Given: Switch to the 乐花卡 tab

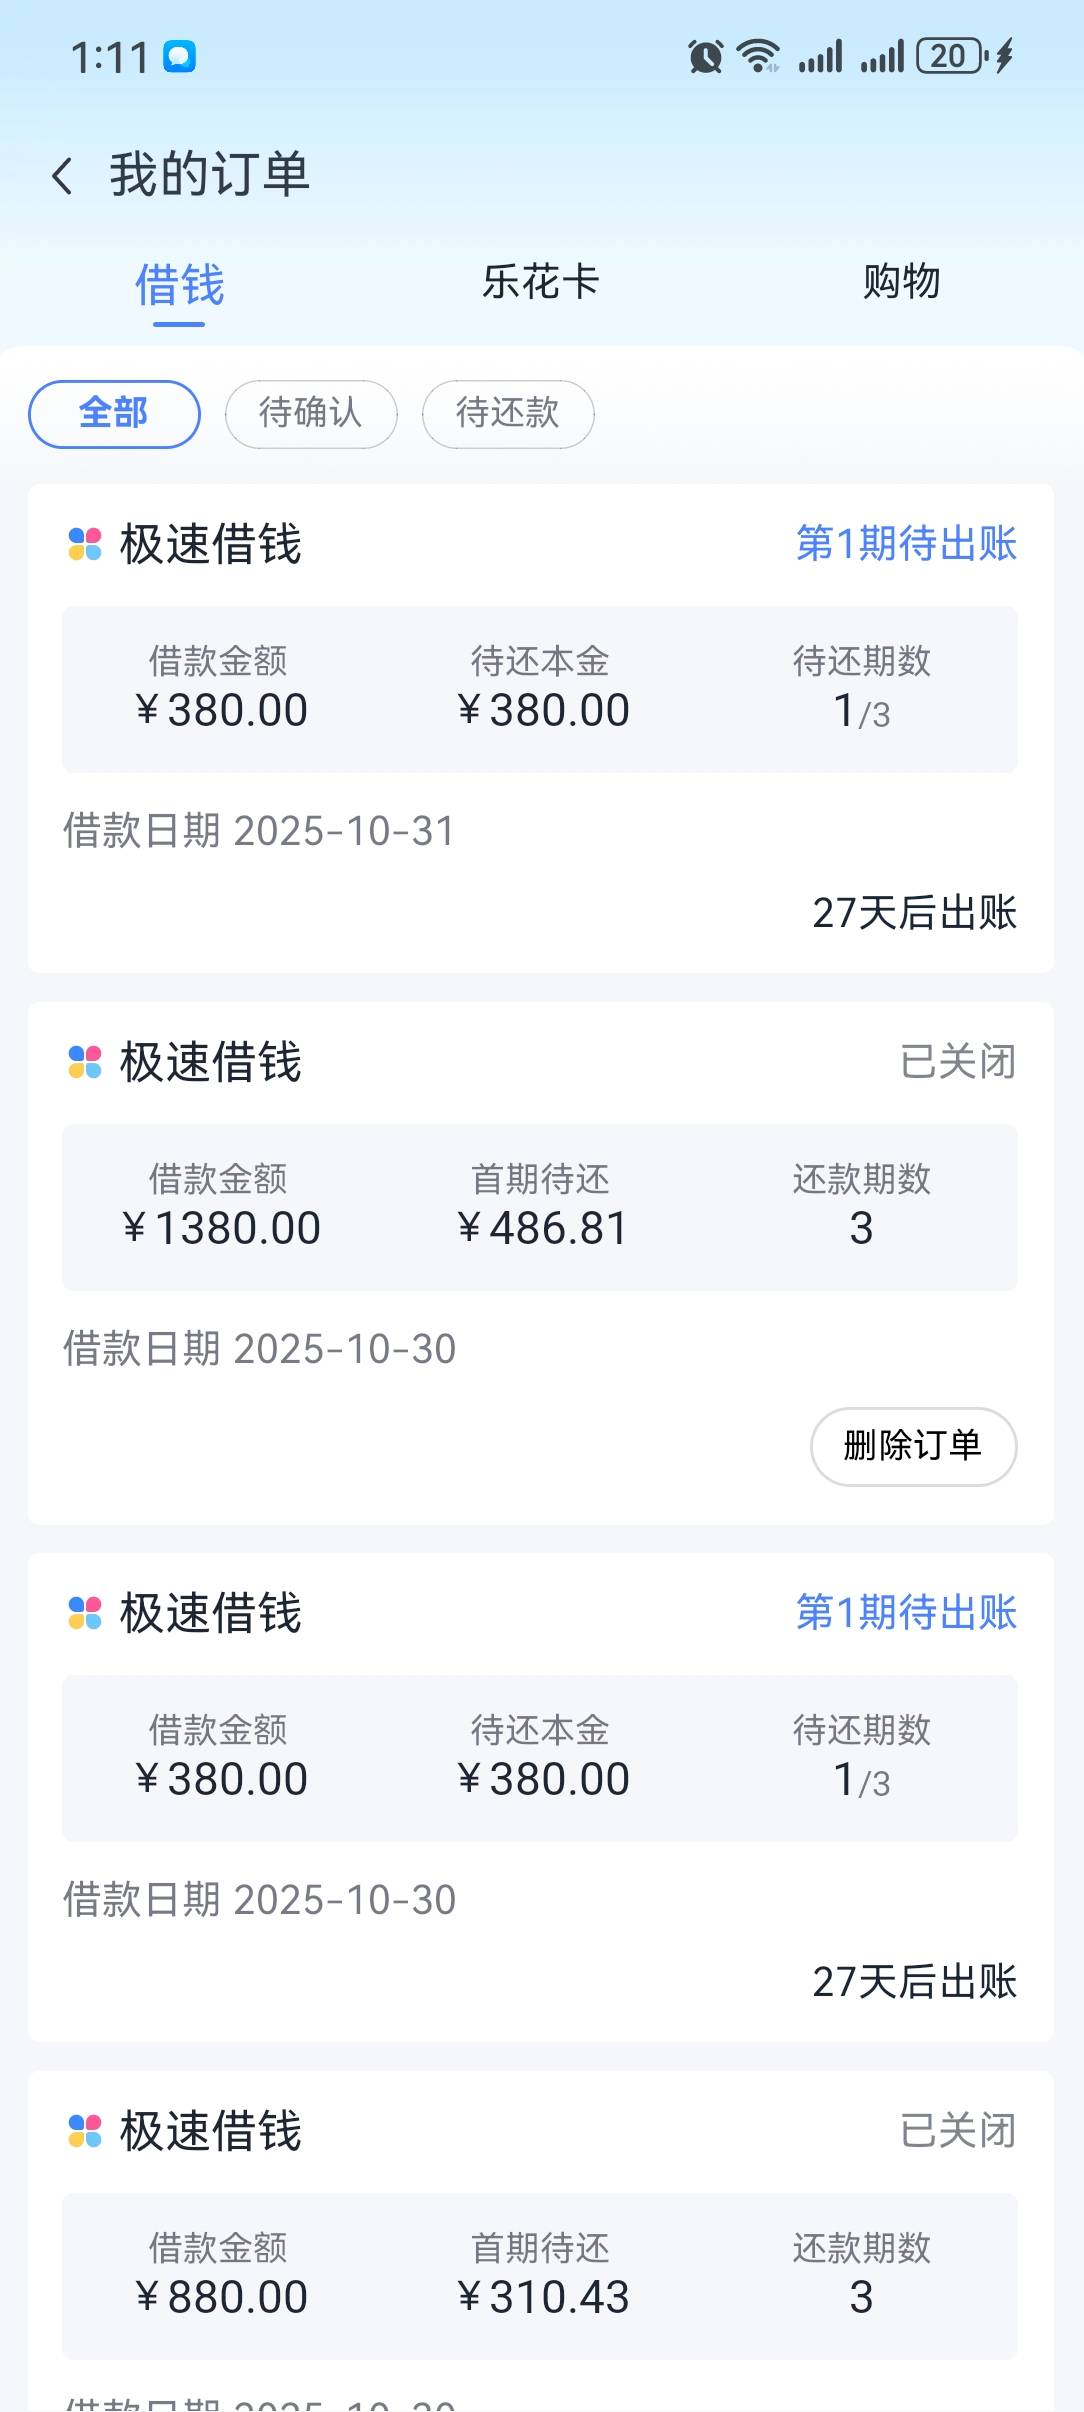Looking at the screenshot, I should point(540,283).
